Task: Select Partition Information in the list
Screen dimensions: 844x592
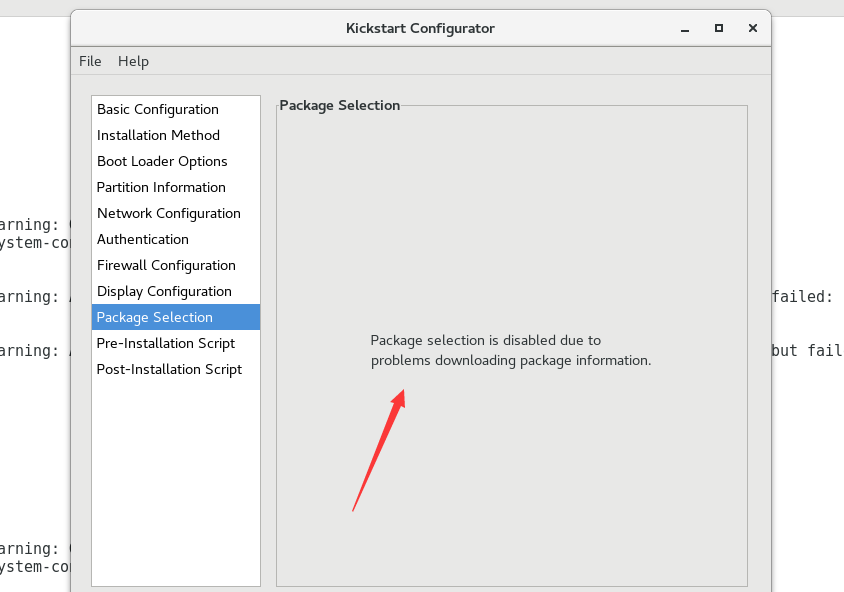Action: coord(176,187)
